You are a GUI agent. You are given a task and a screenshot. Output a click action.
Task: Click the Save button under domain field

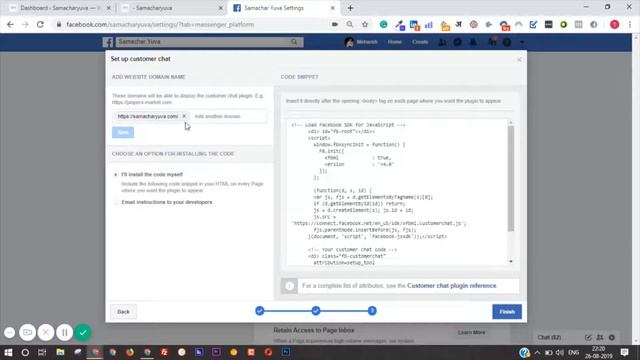[123, 132]
